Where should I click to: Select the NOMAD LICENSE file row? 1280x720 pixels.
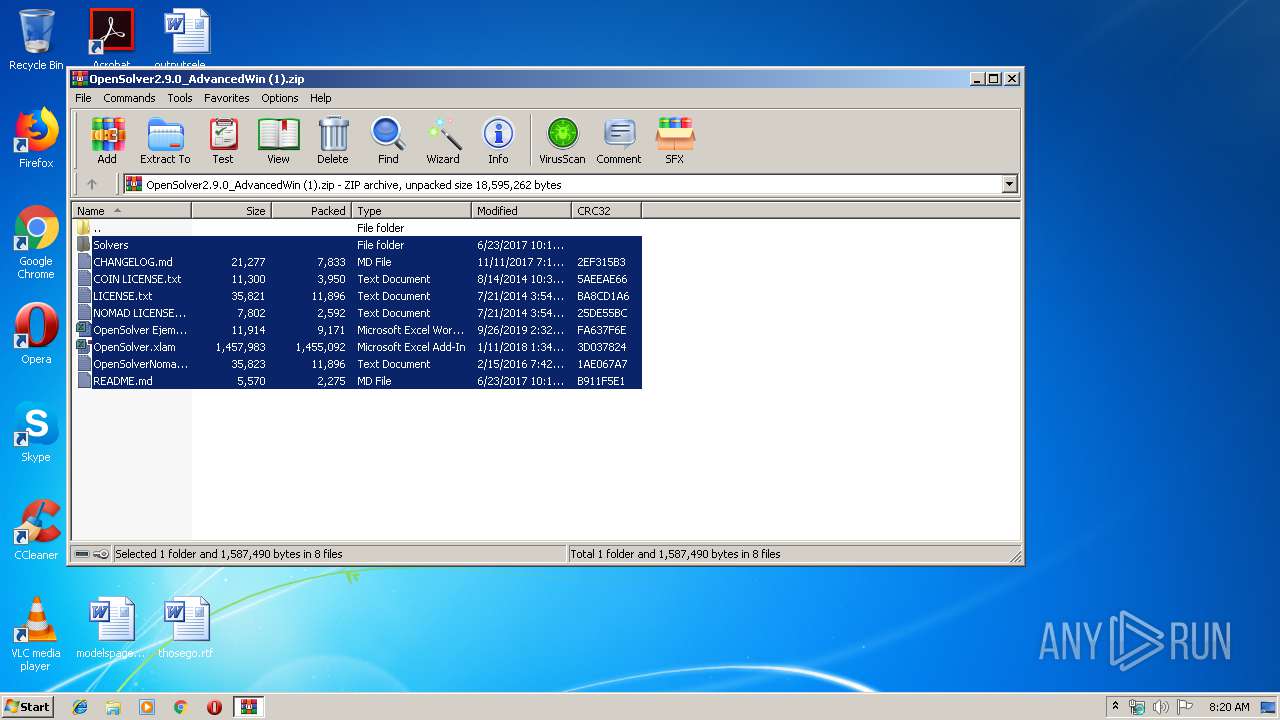coord(358,313)
